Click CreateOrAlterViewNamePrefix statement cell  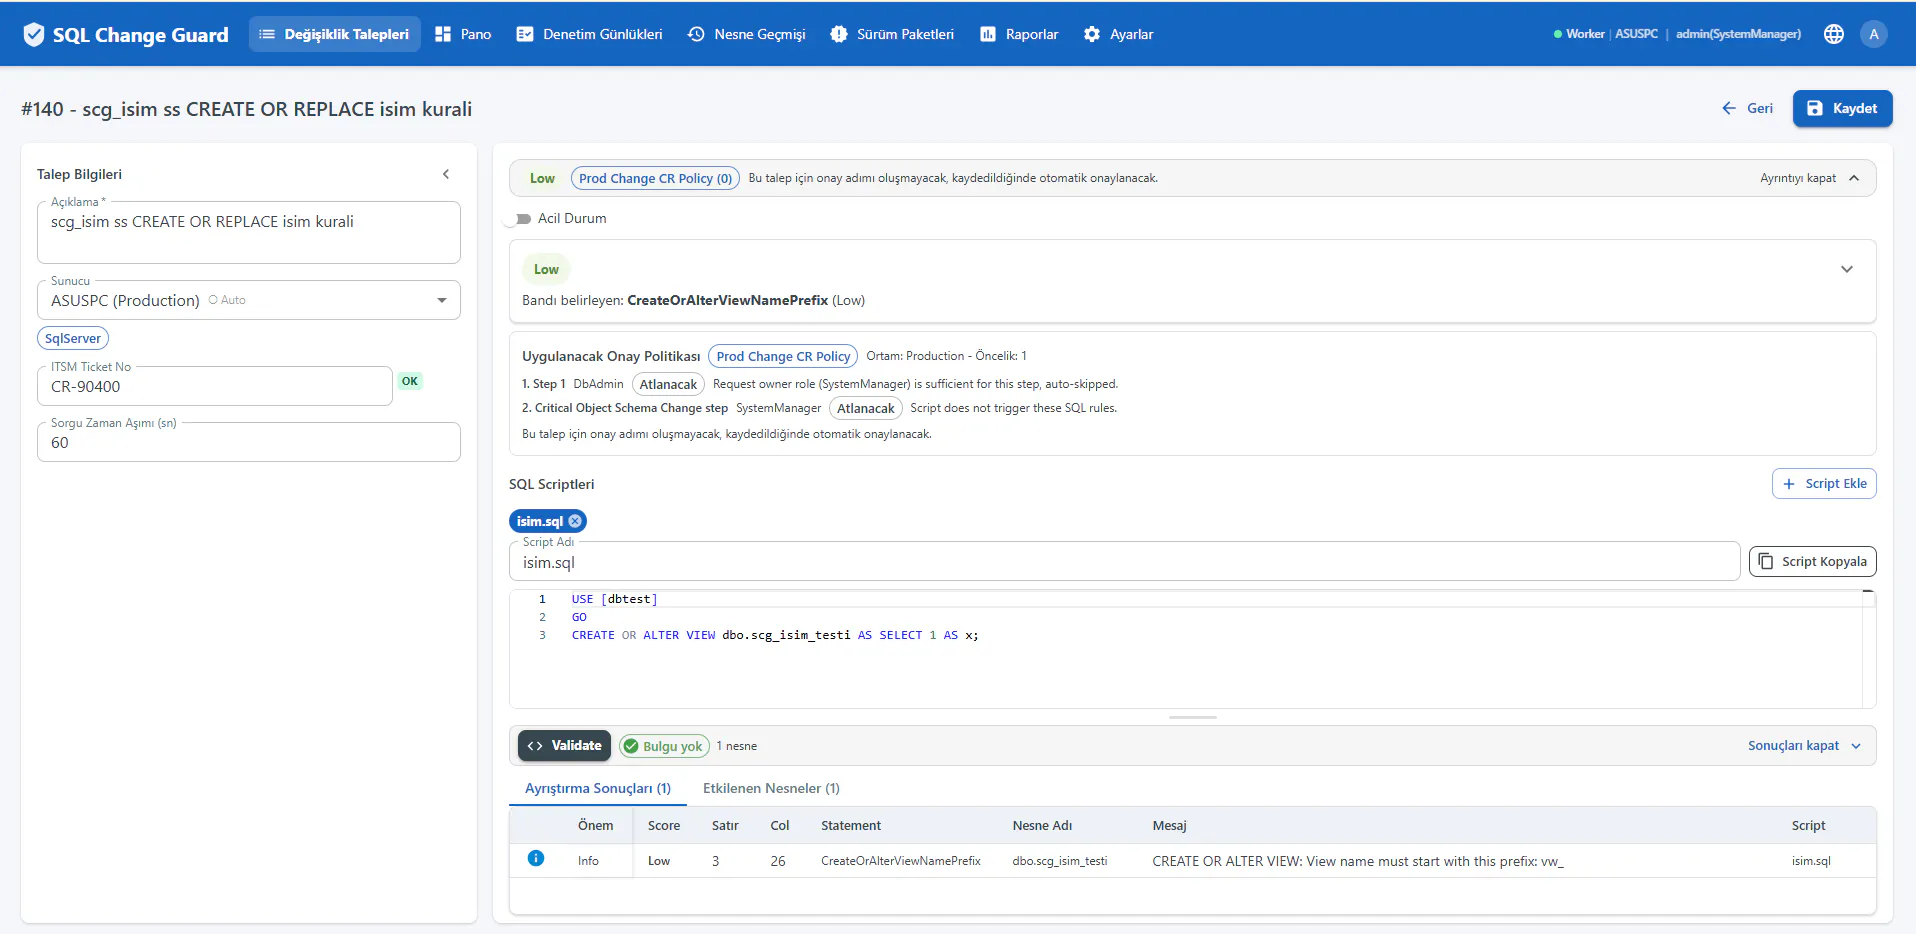901,861
